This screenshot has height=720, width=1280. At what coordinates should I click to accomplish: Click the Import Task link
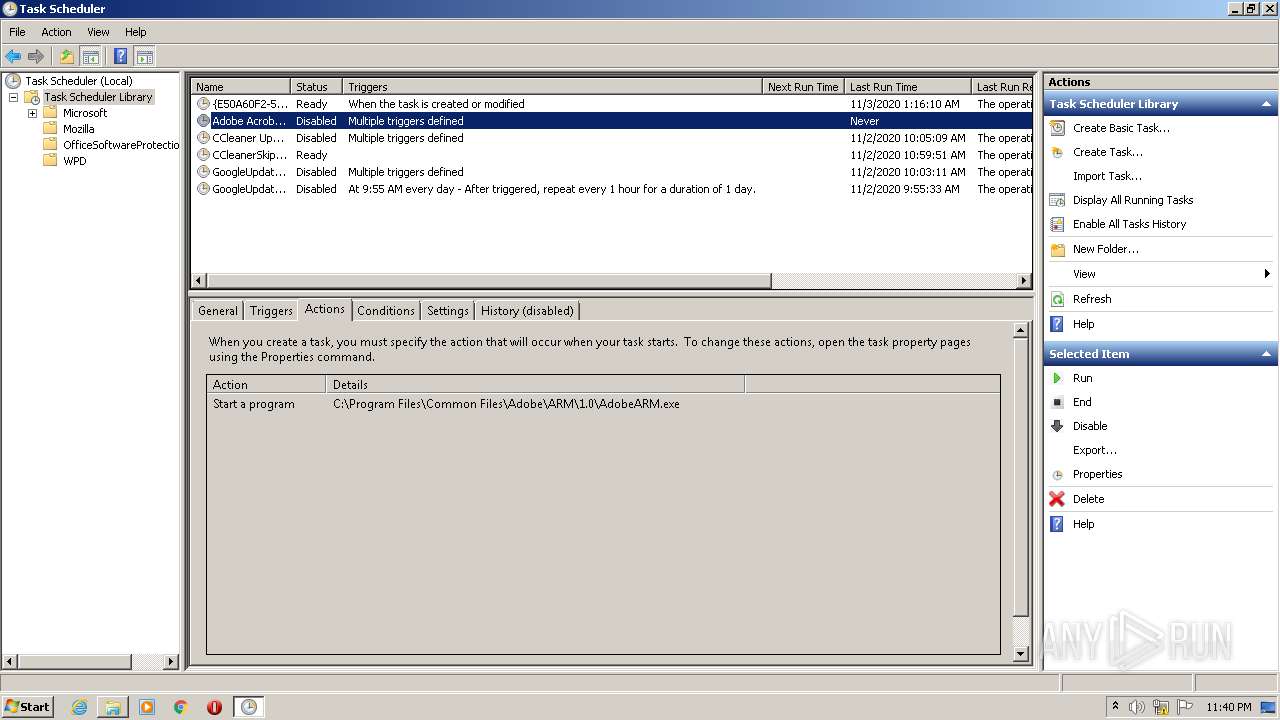(x=1107, y=176)
